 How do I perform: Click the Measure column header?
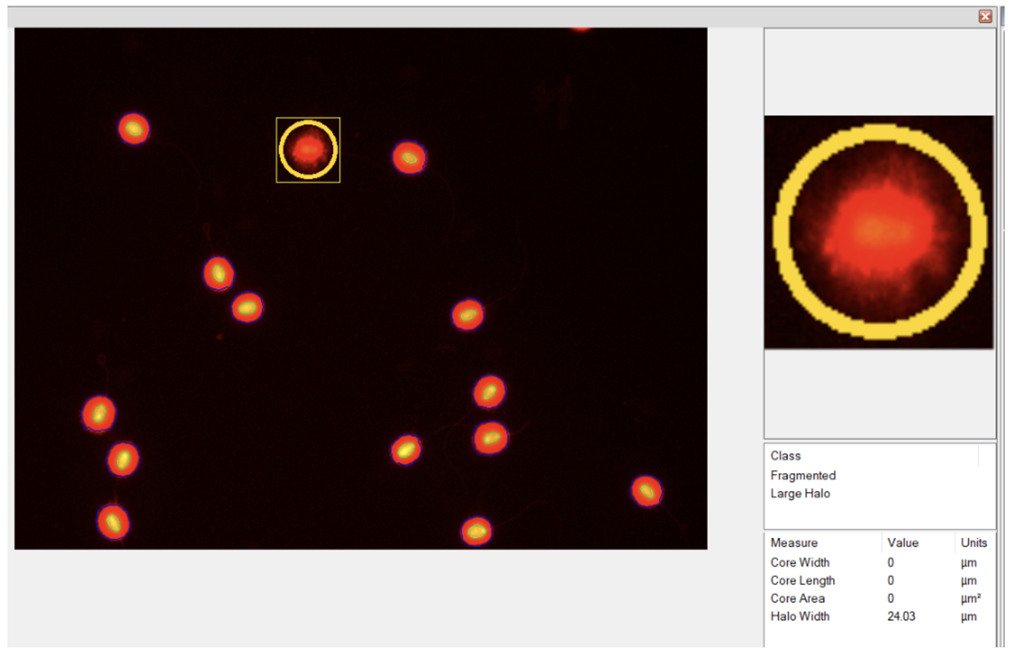click(794, 543)
